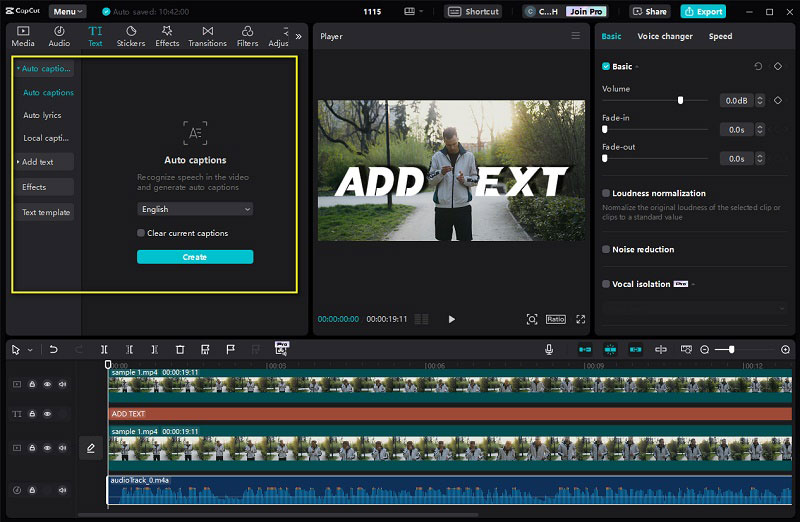The width and height of the screenshot is (800, 522).
Task: Click the record voiceover microphone icon
Action: [548, 350]
